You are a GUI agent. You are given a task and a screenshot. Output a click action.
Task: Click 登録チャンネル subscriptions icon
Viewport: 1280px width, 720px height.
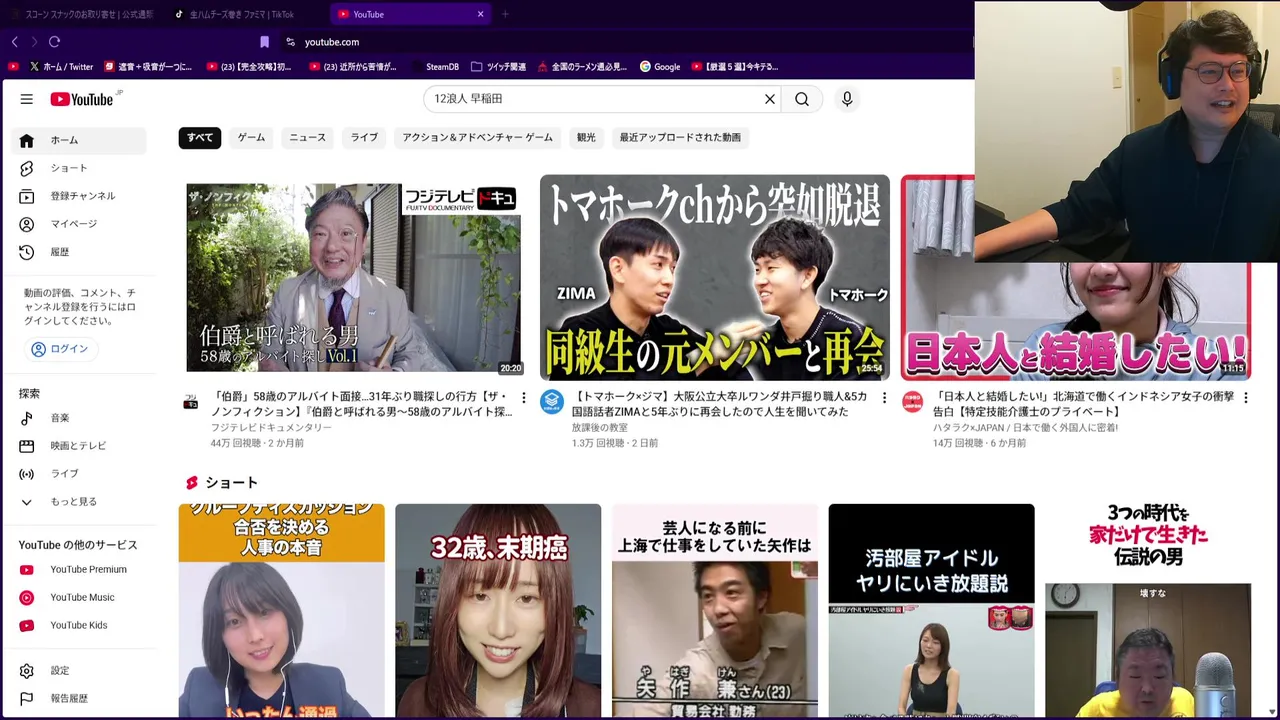(27, 196)
